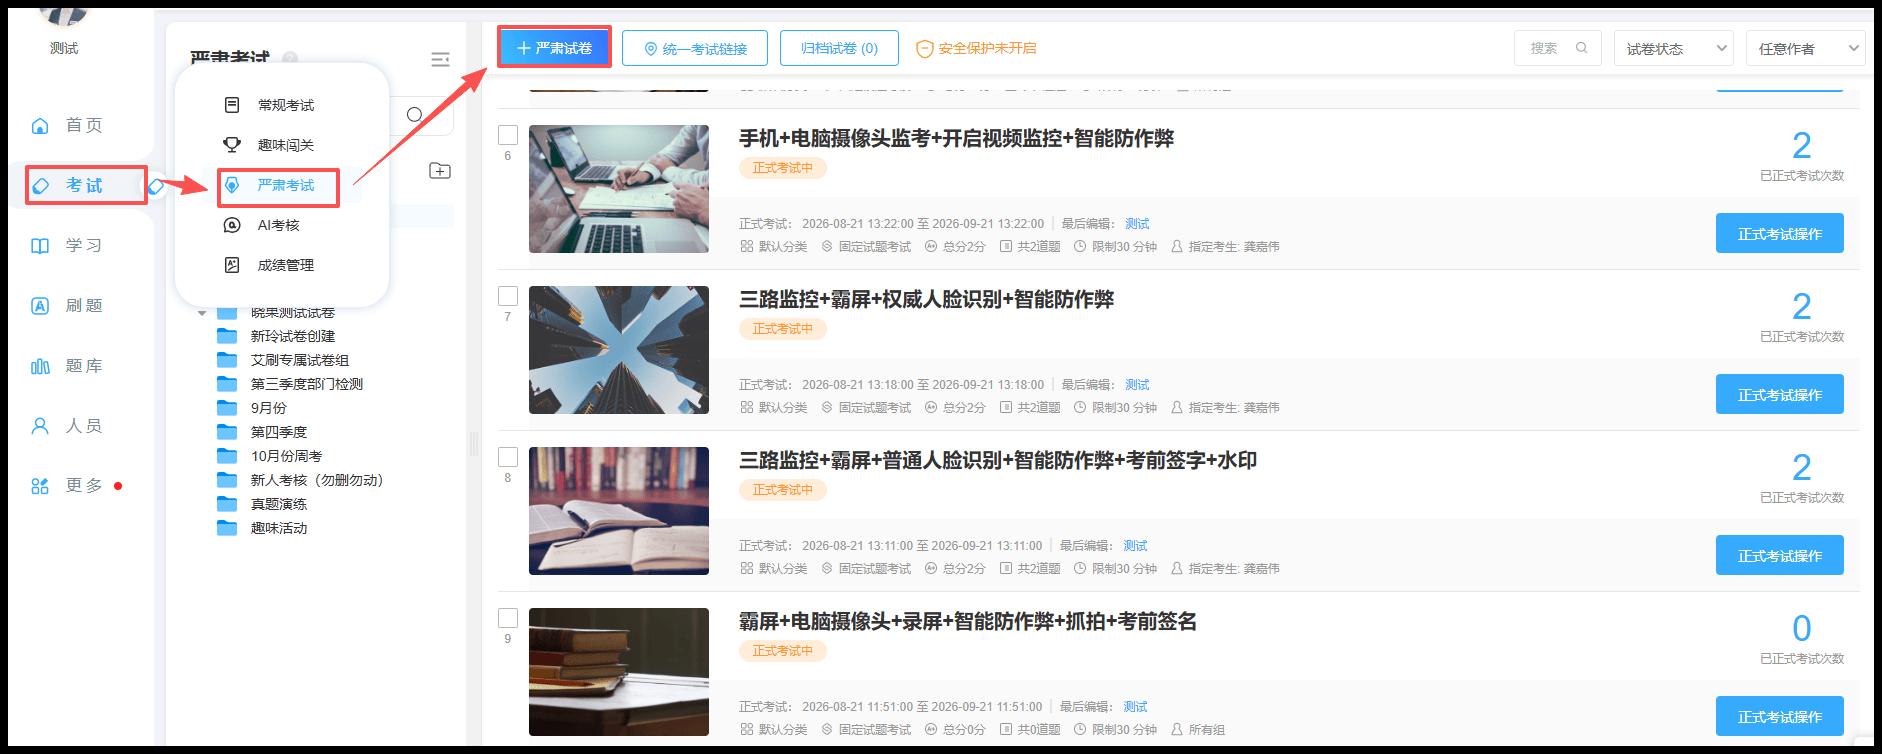Open the 试卷状态 dropdown
This screenshot has height=754, width=1882.
pos(1674,48)
